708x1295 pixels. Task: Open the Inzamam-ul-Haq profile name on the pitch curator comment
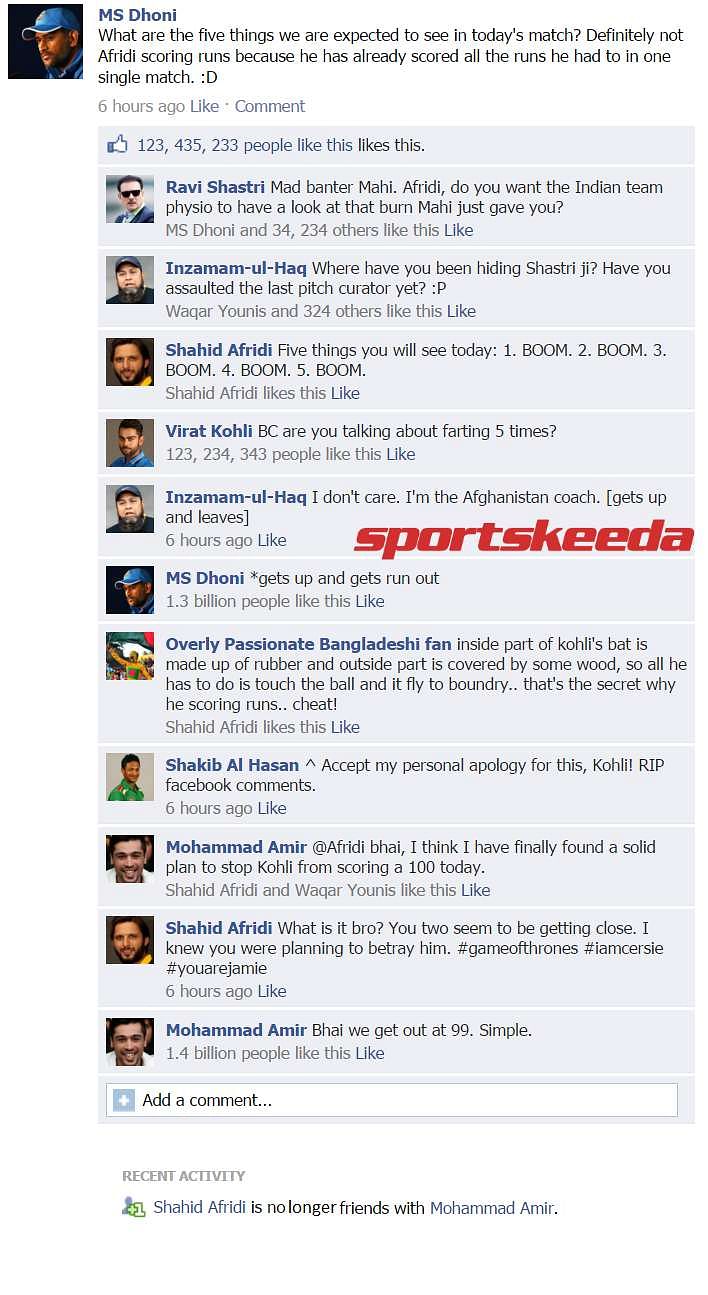pyautogui.click(x=236, y=268)
